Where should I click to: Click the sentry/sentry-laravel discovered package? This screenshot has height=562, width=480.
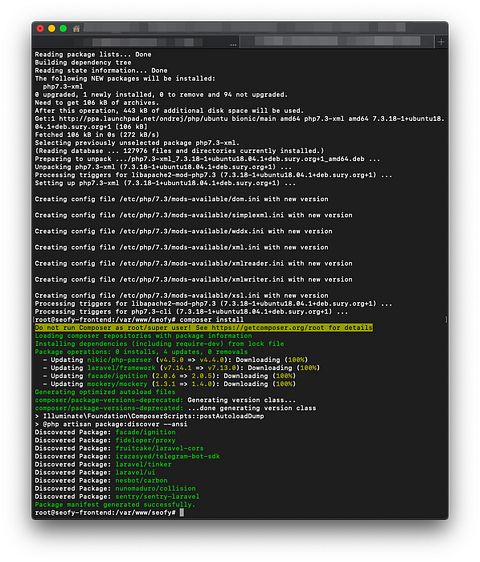tap(157, 496)
